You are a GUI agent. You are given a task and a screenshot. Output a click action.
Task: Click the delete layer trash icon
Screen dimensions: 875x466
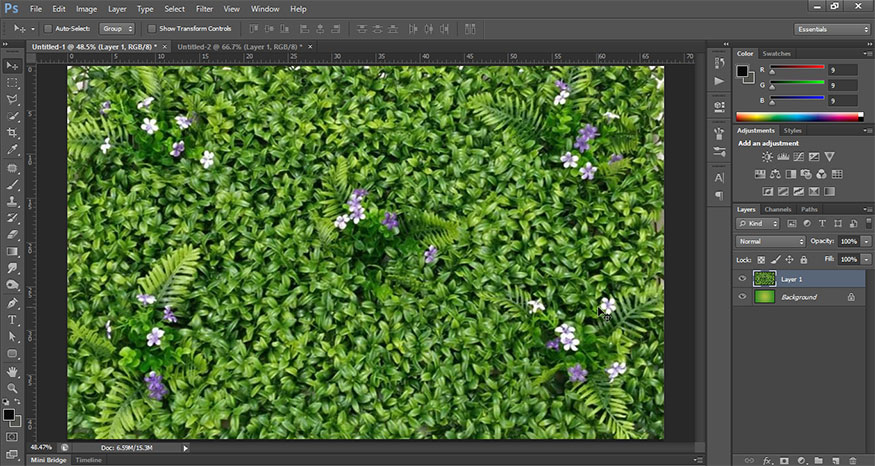(x=851, y=460)
